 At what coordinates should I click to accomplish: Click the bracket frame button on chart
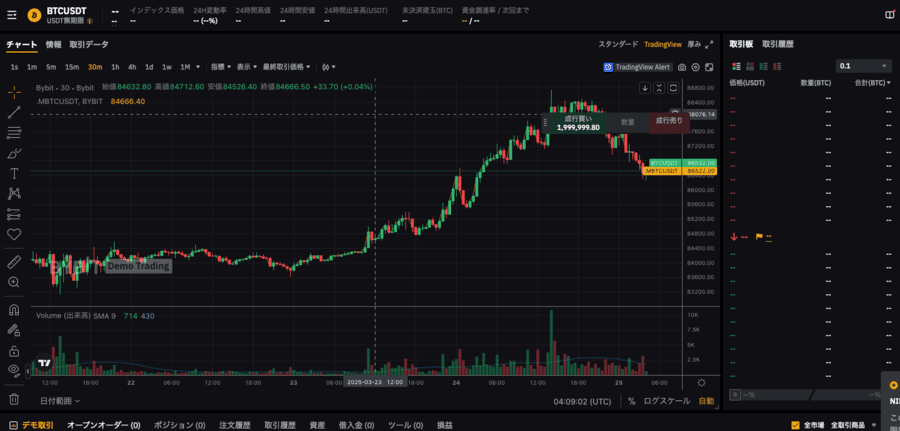point(673,88)
